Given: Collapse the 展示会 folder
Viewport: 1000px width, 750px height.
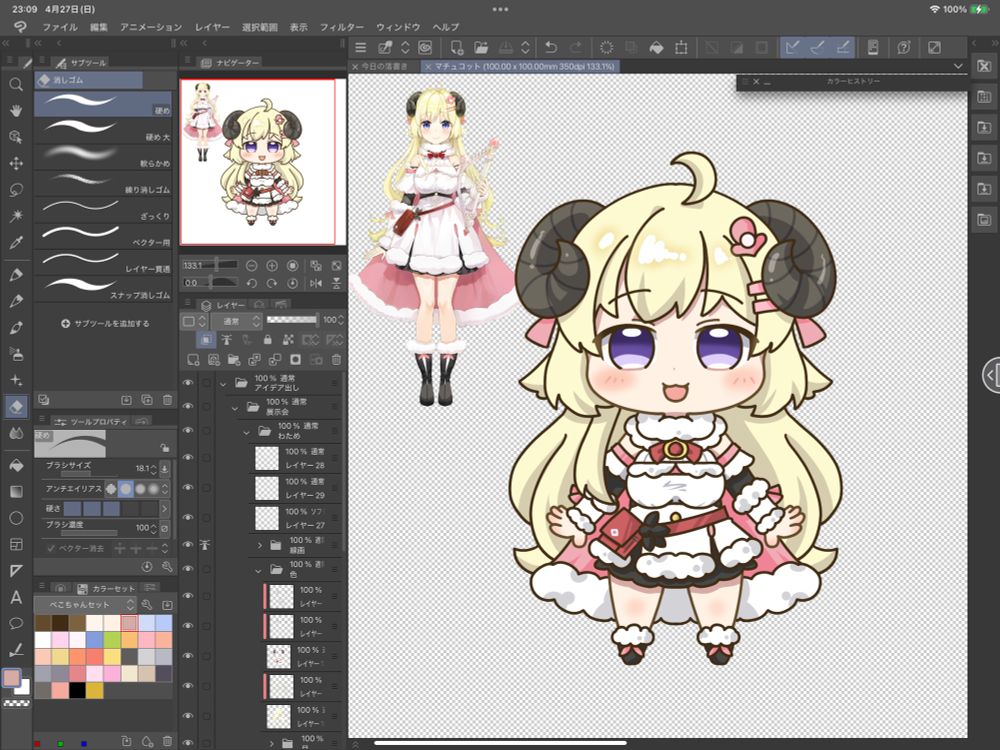Looking at the screenshot, I should [x=235, y=407].
